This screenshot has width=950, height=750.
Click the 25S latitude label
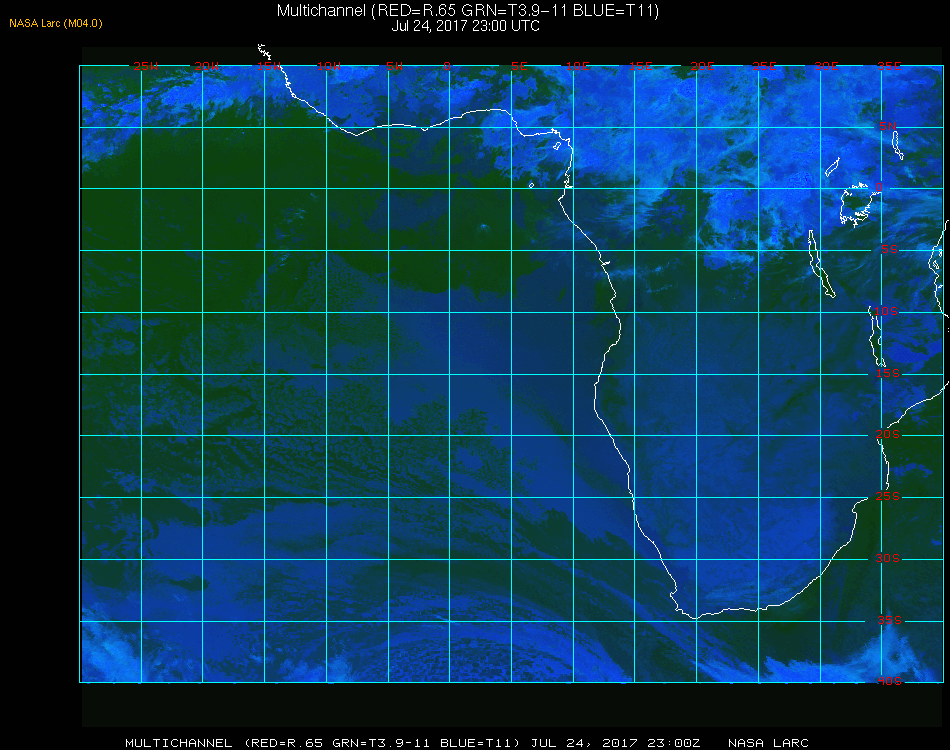point(888,496)
